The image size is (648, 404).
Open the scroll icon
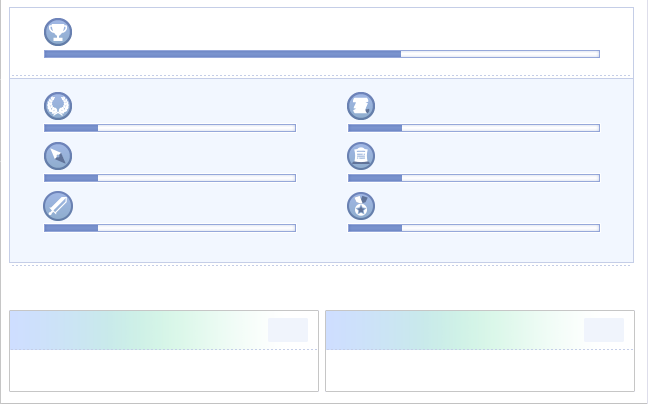pos(361,106)
